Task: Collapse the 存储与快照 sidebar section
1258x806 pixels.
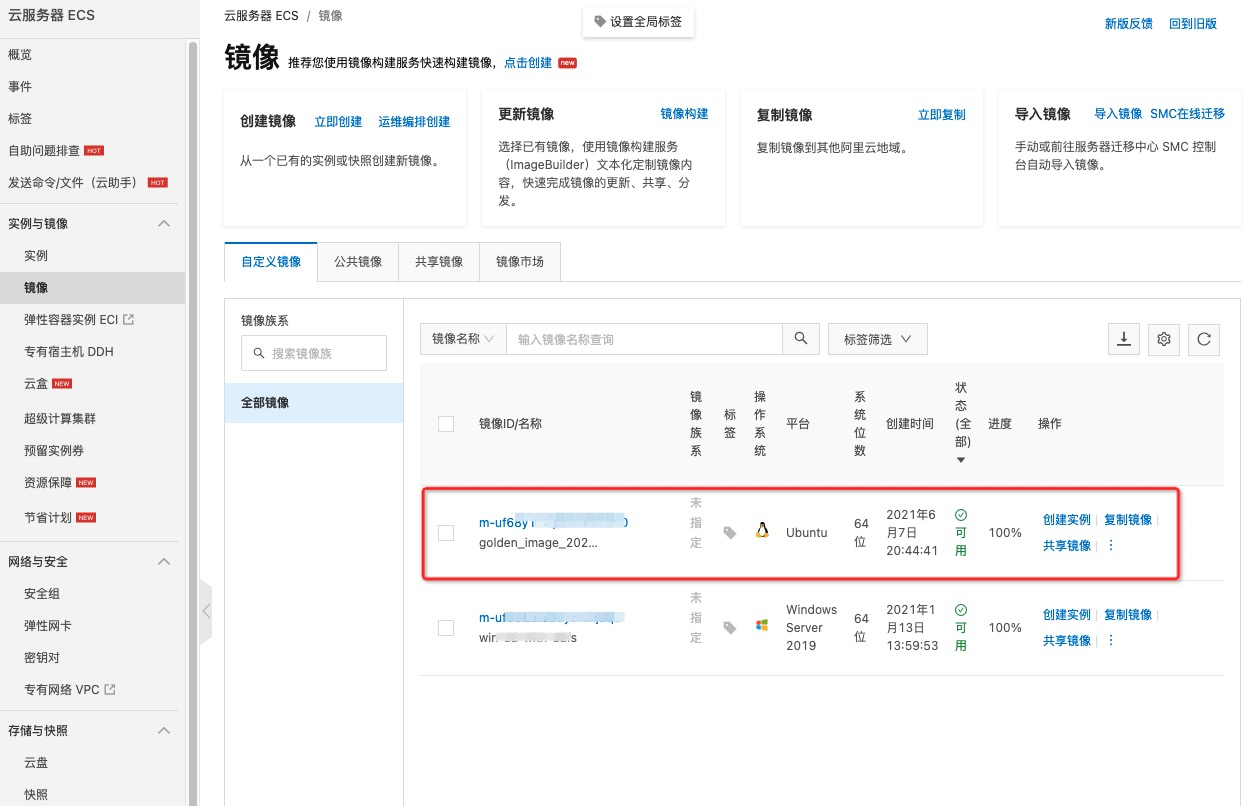Action: tap(164, 731)
